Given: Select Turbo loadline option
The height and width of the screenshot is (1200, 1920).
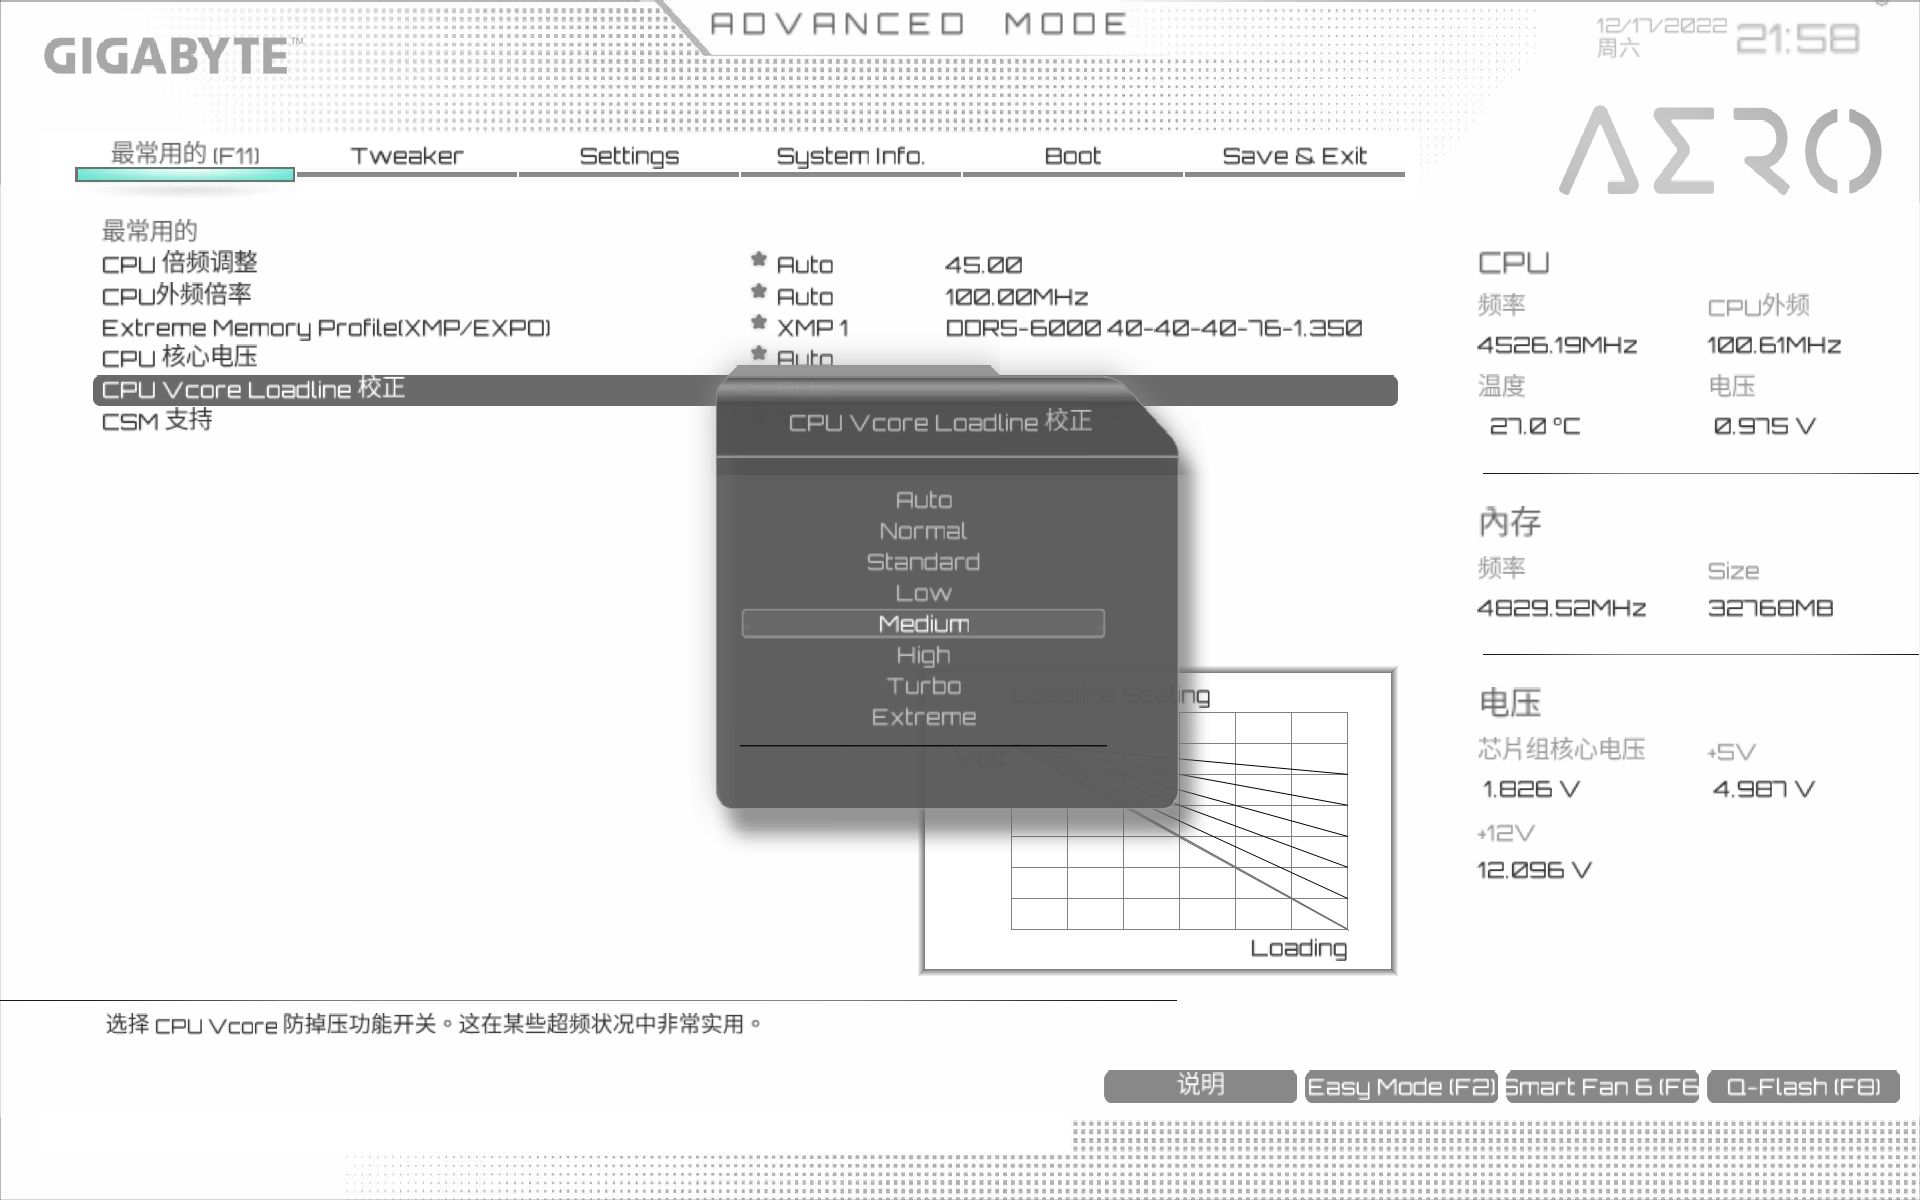Looking at the screenshot, I should [x=923, y=686].
